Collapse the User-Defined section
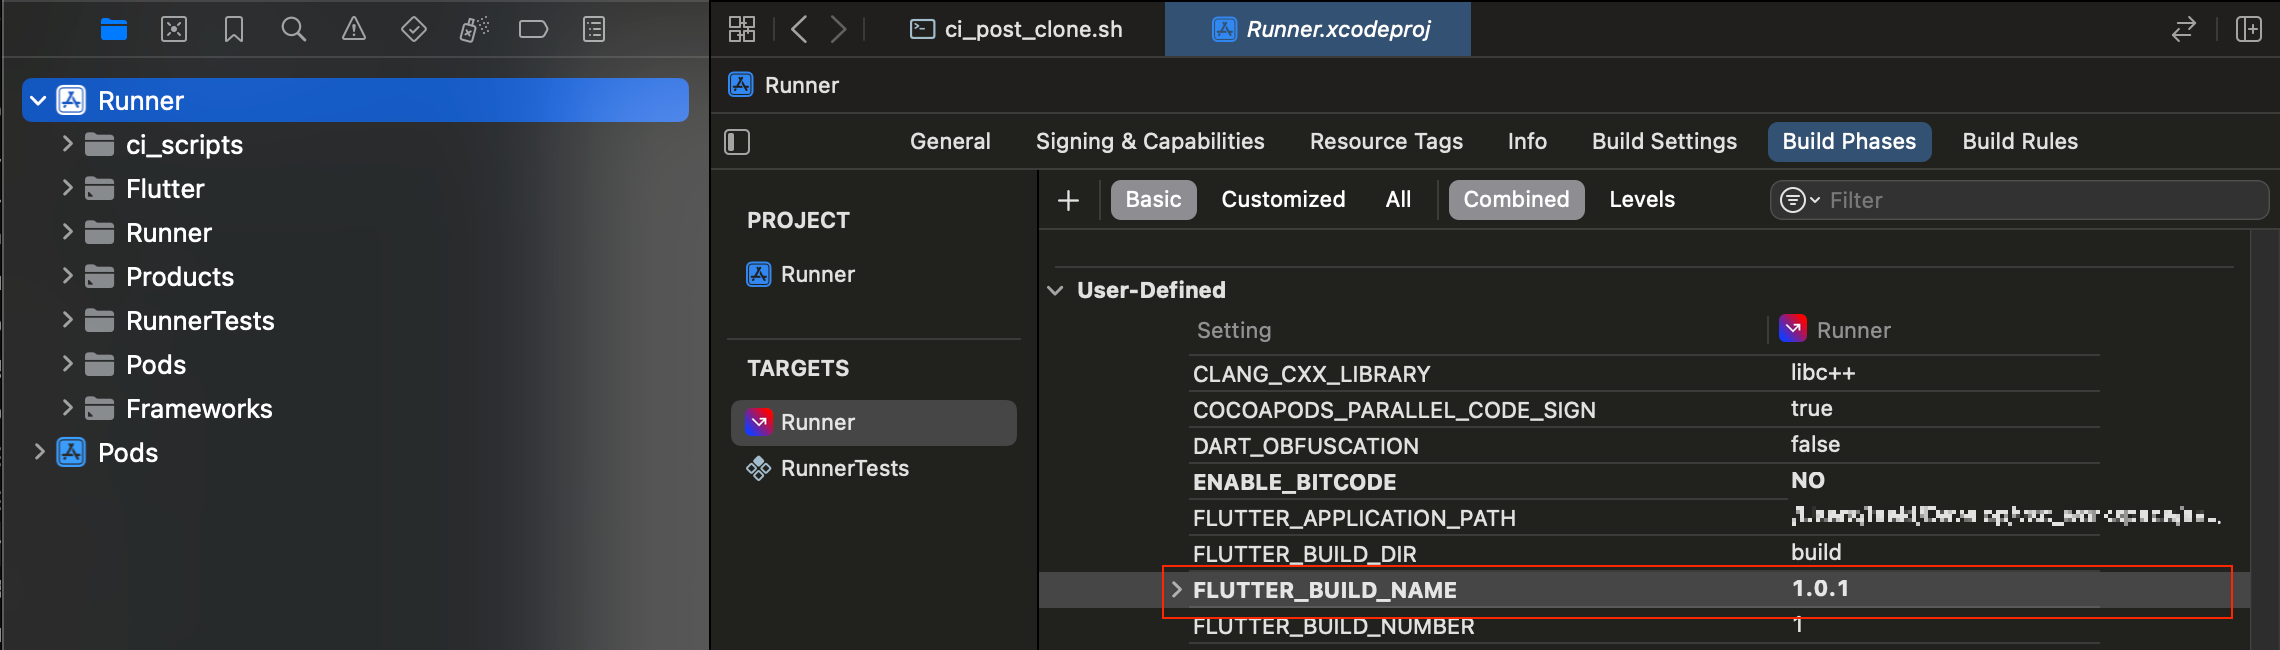This screenshot has width=2280, height=650. click(1055, 290)
